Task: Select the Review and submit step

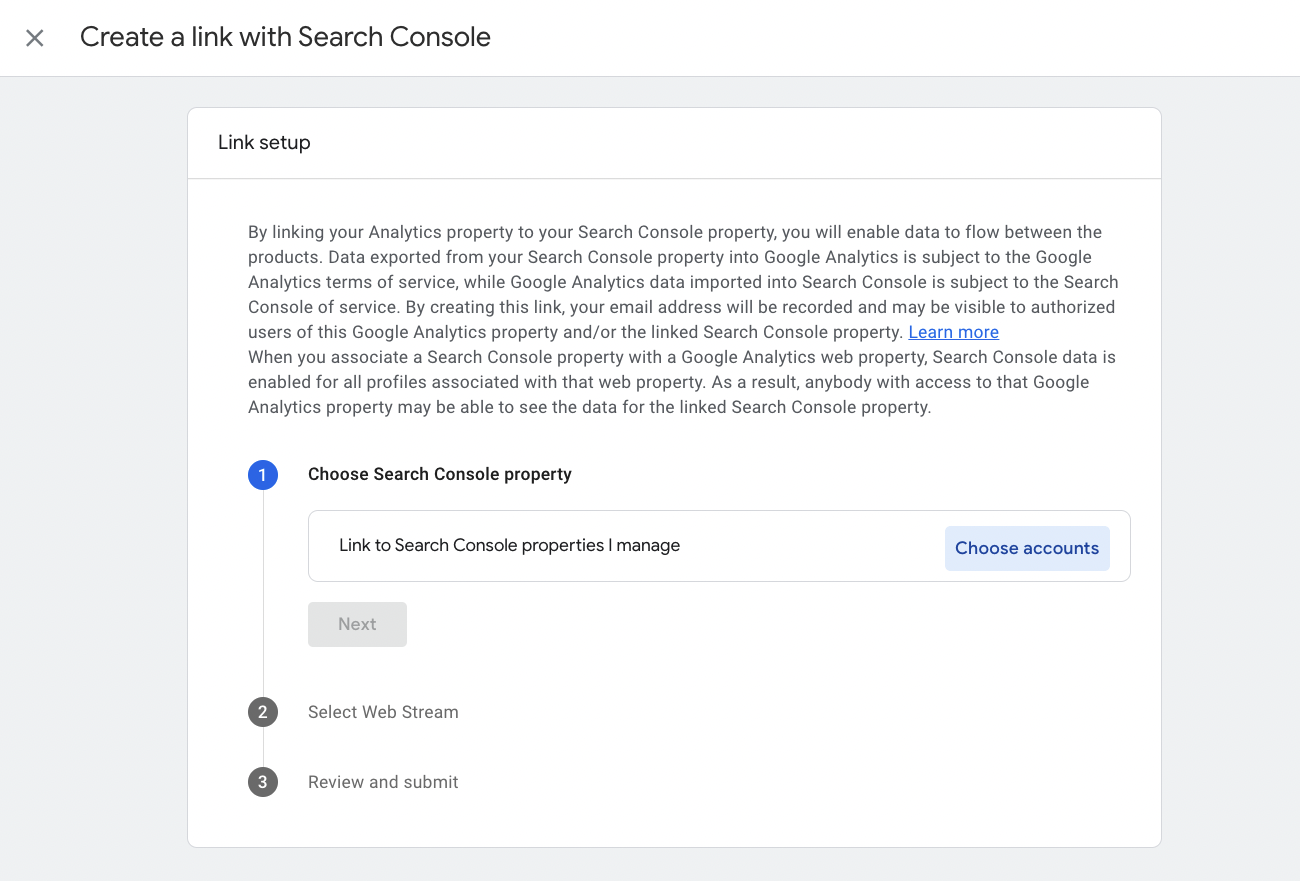Action: pos(383,782)
